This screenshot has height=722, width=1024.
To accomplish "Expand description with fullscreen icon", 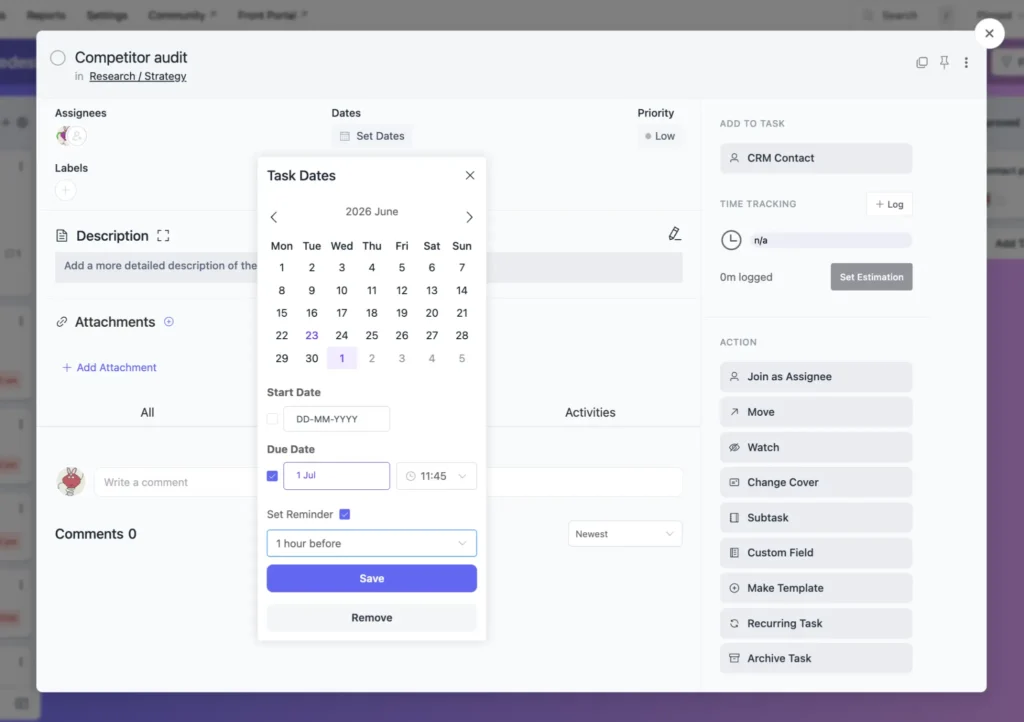I will [163, 236].
